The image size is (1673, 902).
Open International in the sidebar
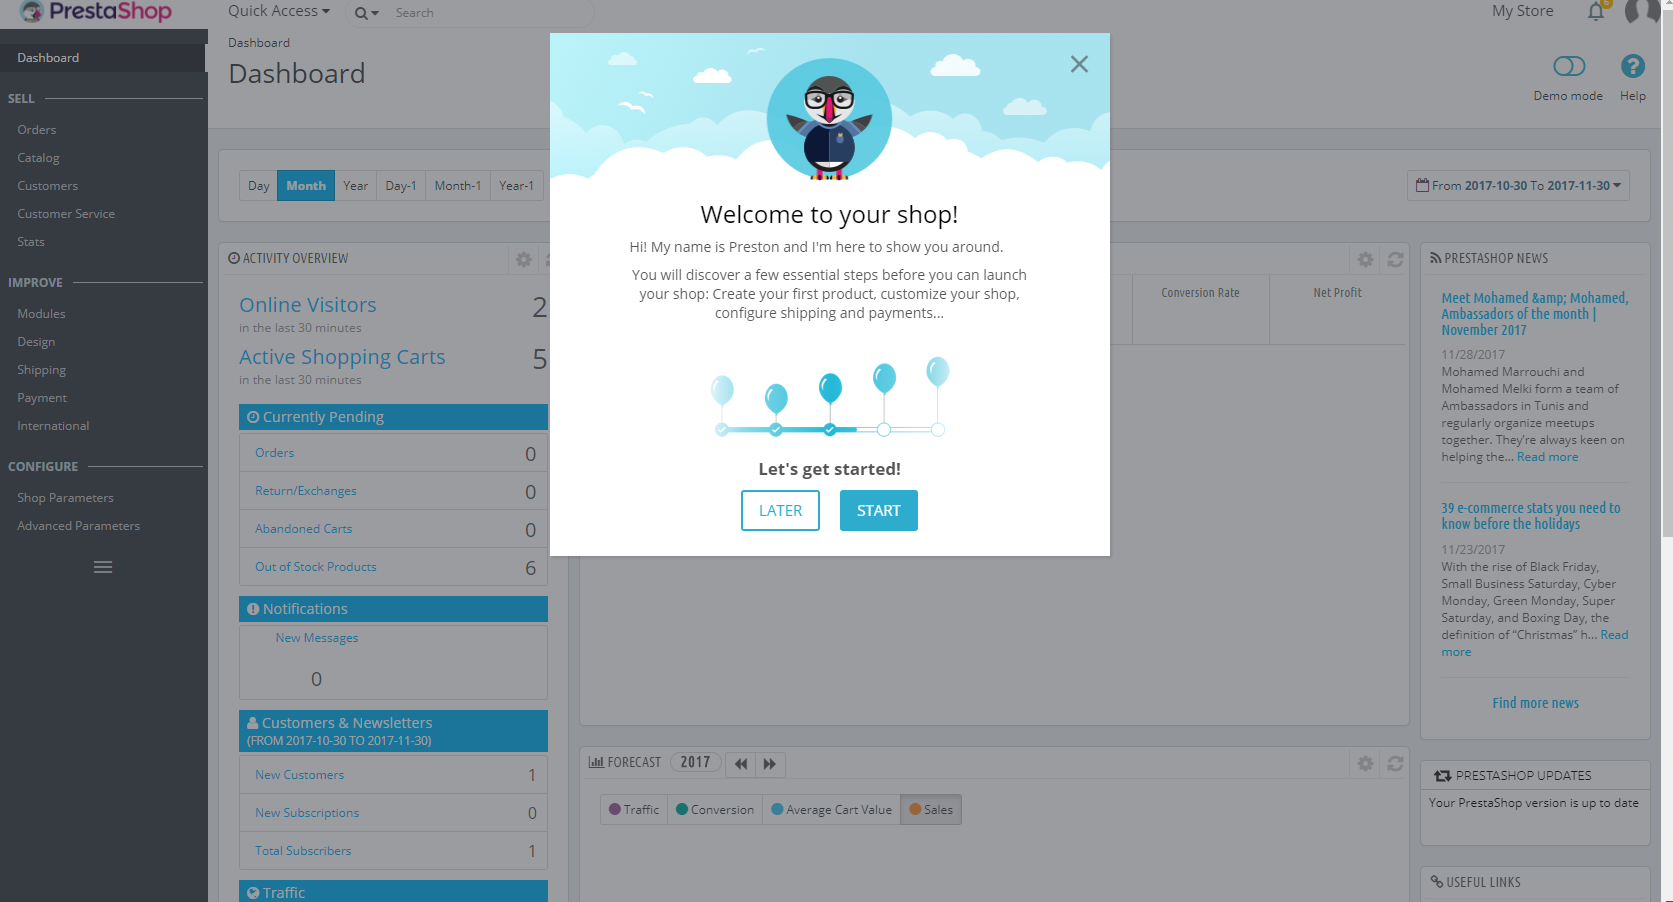(53, 426)
